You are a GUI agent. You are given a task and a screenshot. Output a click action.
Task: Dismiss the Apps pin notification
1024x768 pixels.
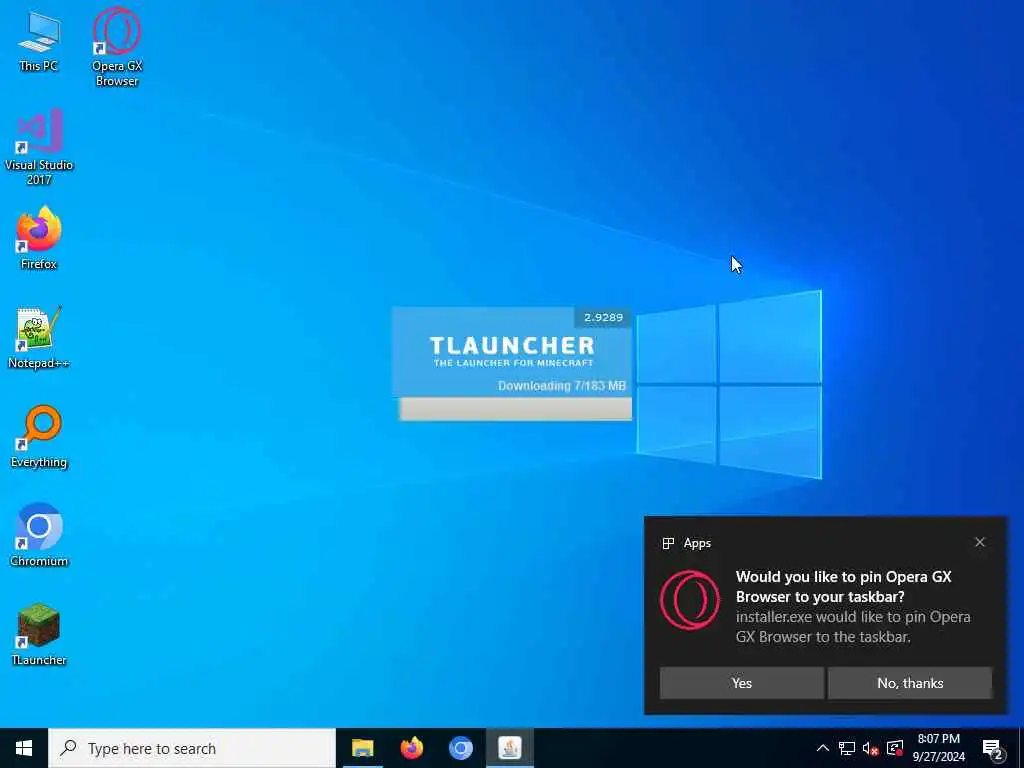[x=980, y=543]
